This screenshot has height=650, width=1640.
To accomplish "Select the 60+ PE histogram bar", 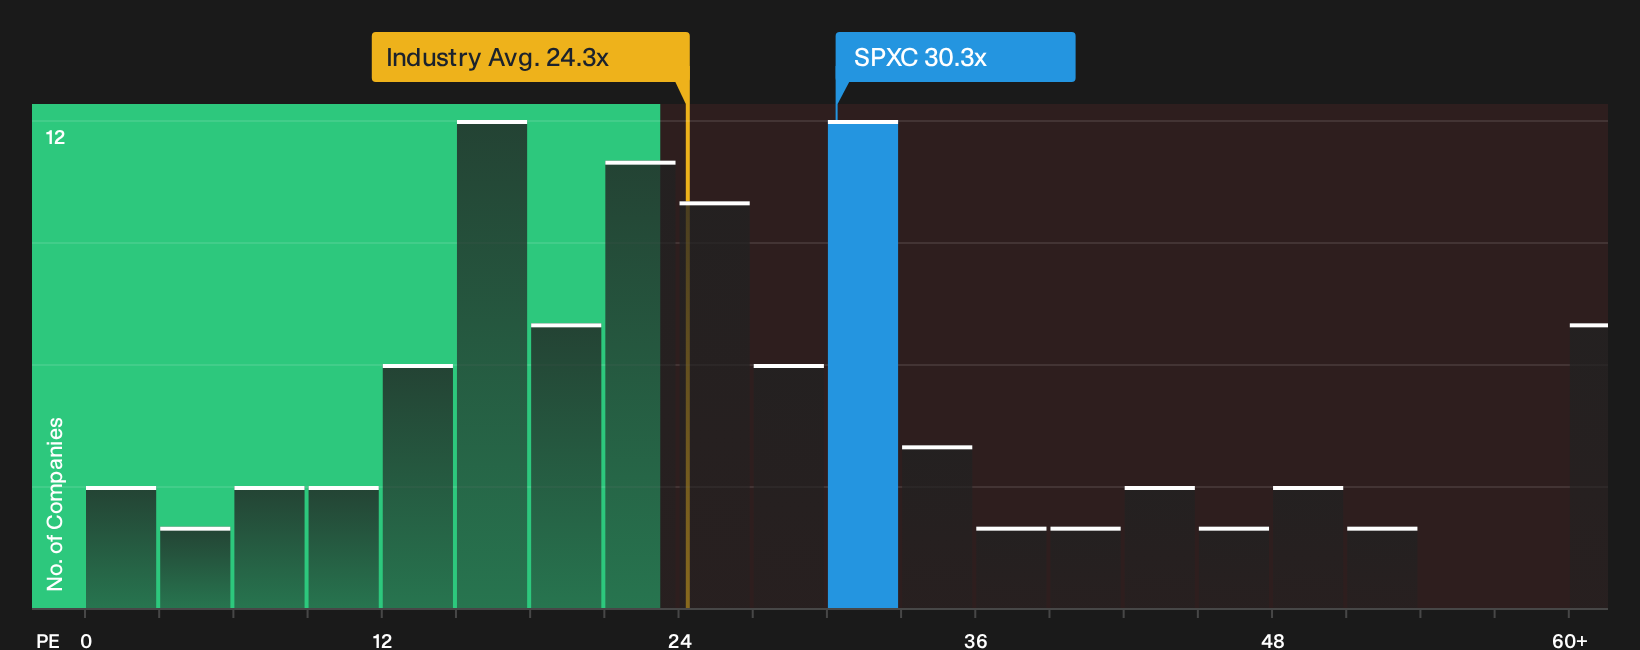I will click(1589, 466).
